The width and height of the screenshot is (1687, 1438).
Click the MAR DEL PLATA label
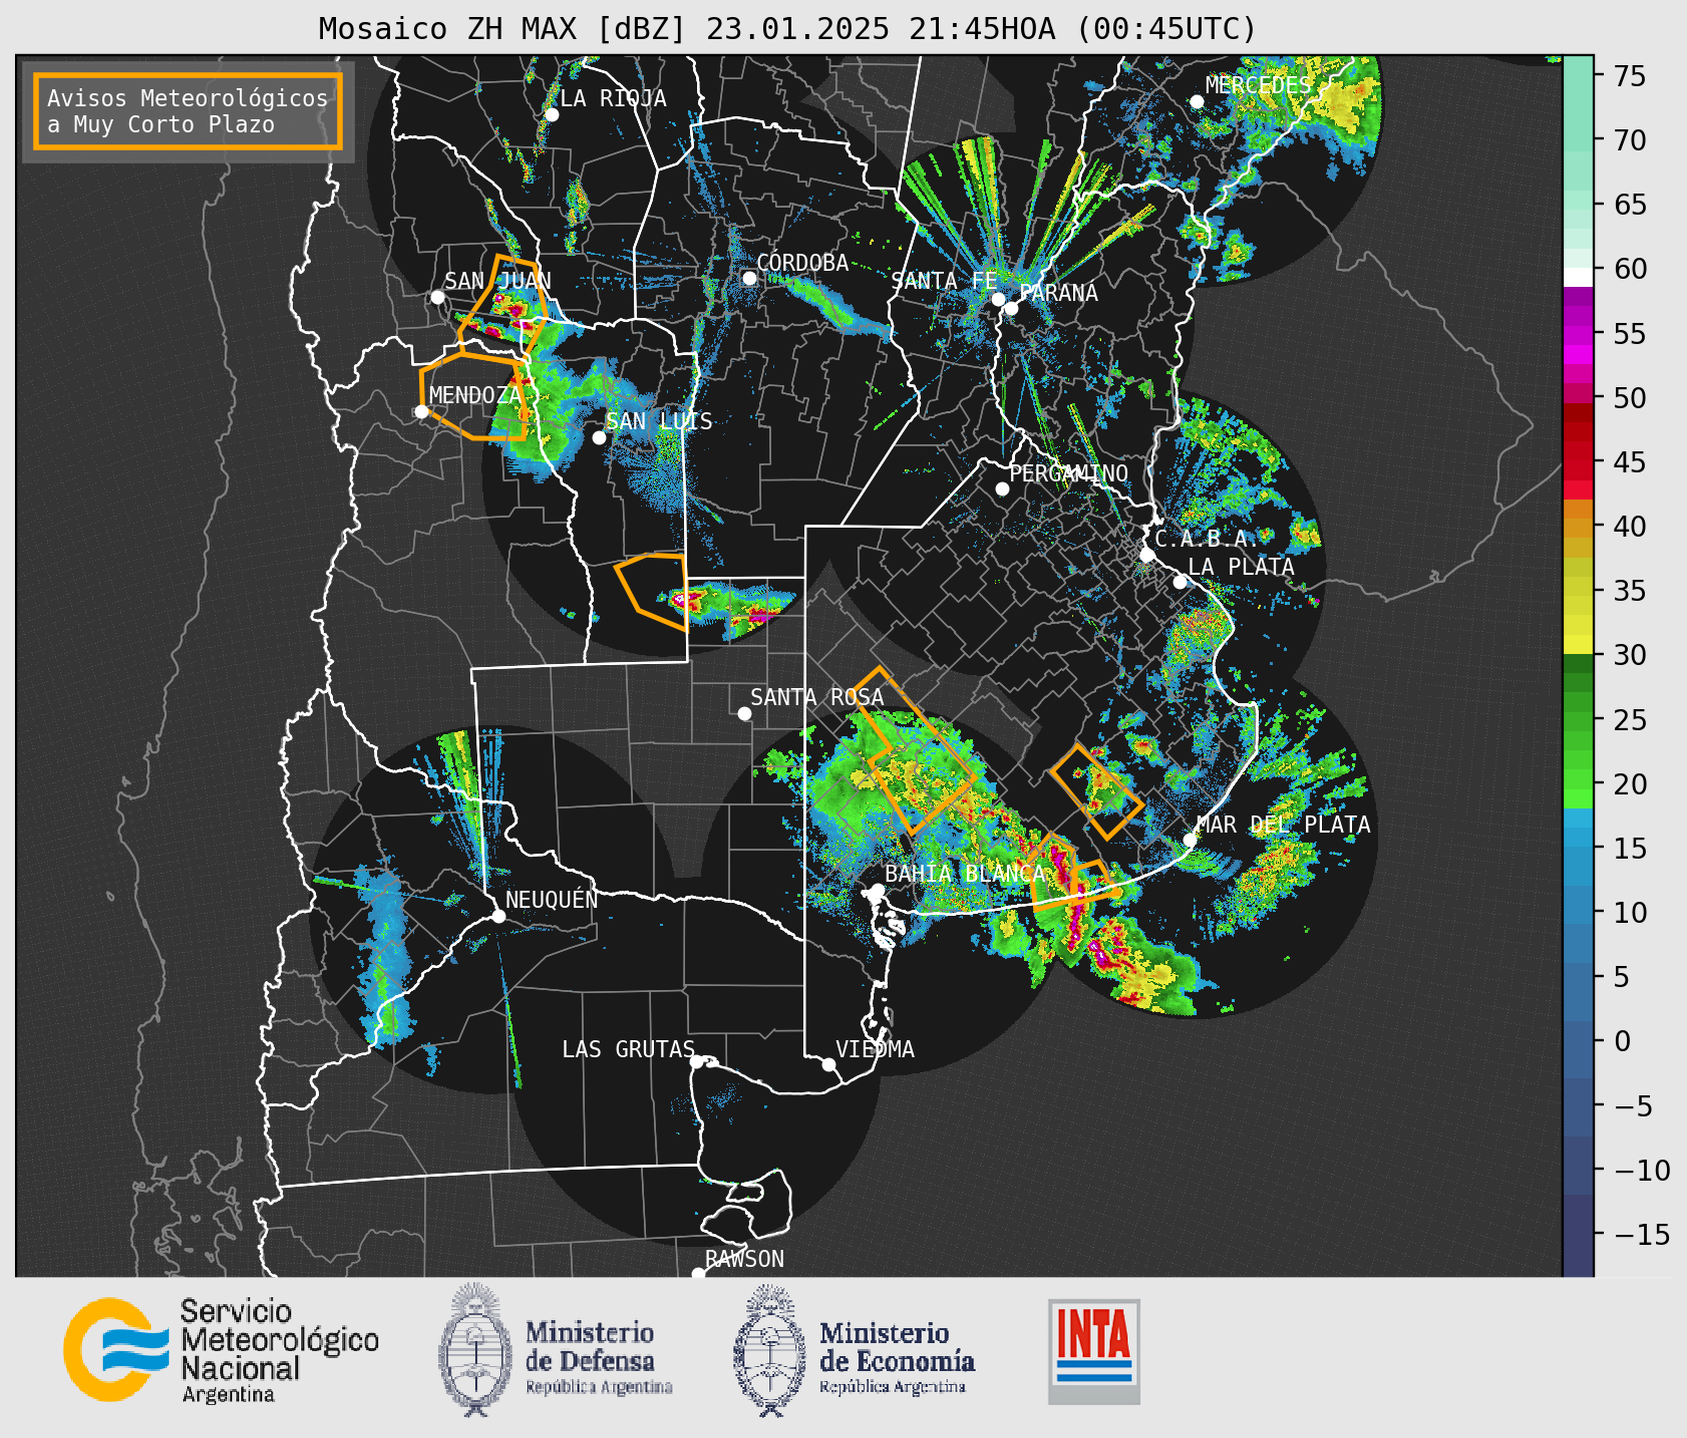[x=1283, y=824]
